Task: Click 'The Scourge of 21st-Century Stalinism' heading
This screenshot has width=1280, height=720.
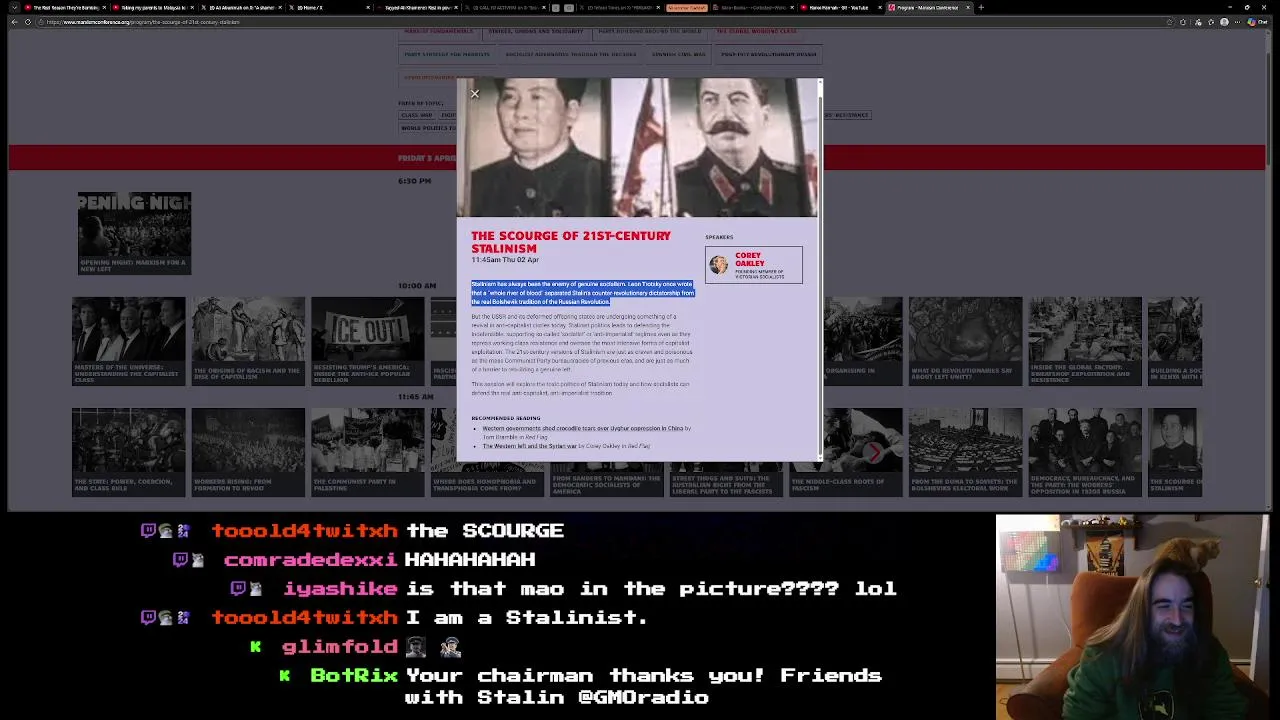Action: point(571,242)
